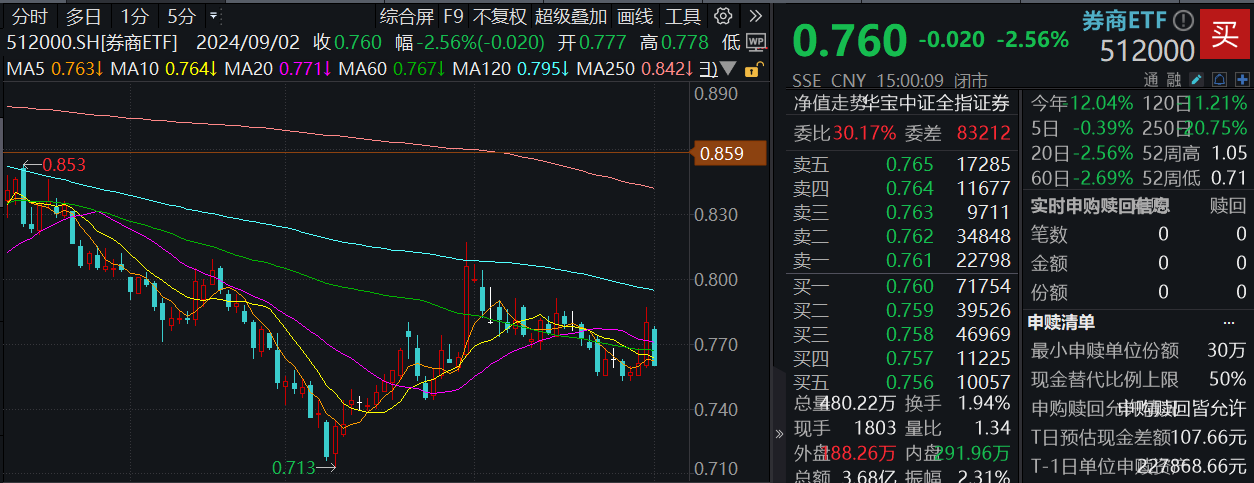Select the 卖四 0.764 order row
The width and height of the screenshot is (1254, 483).
click(902, 188)
